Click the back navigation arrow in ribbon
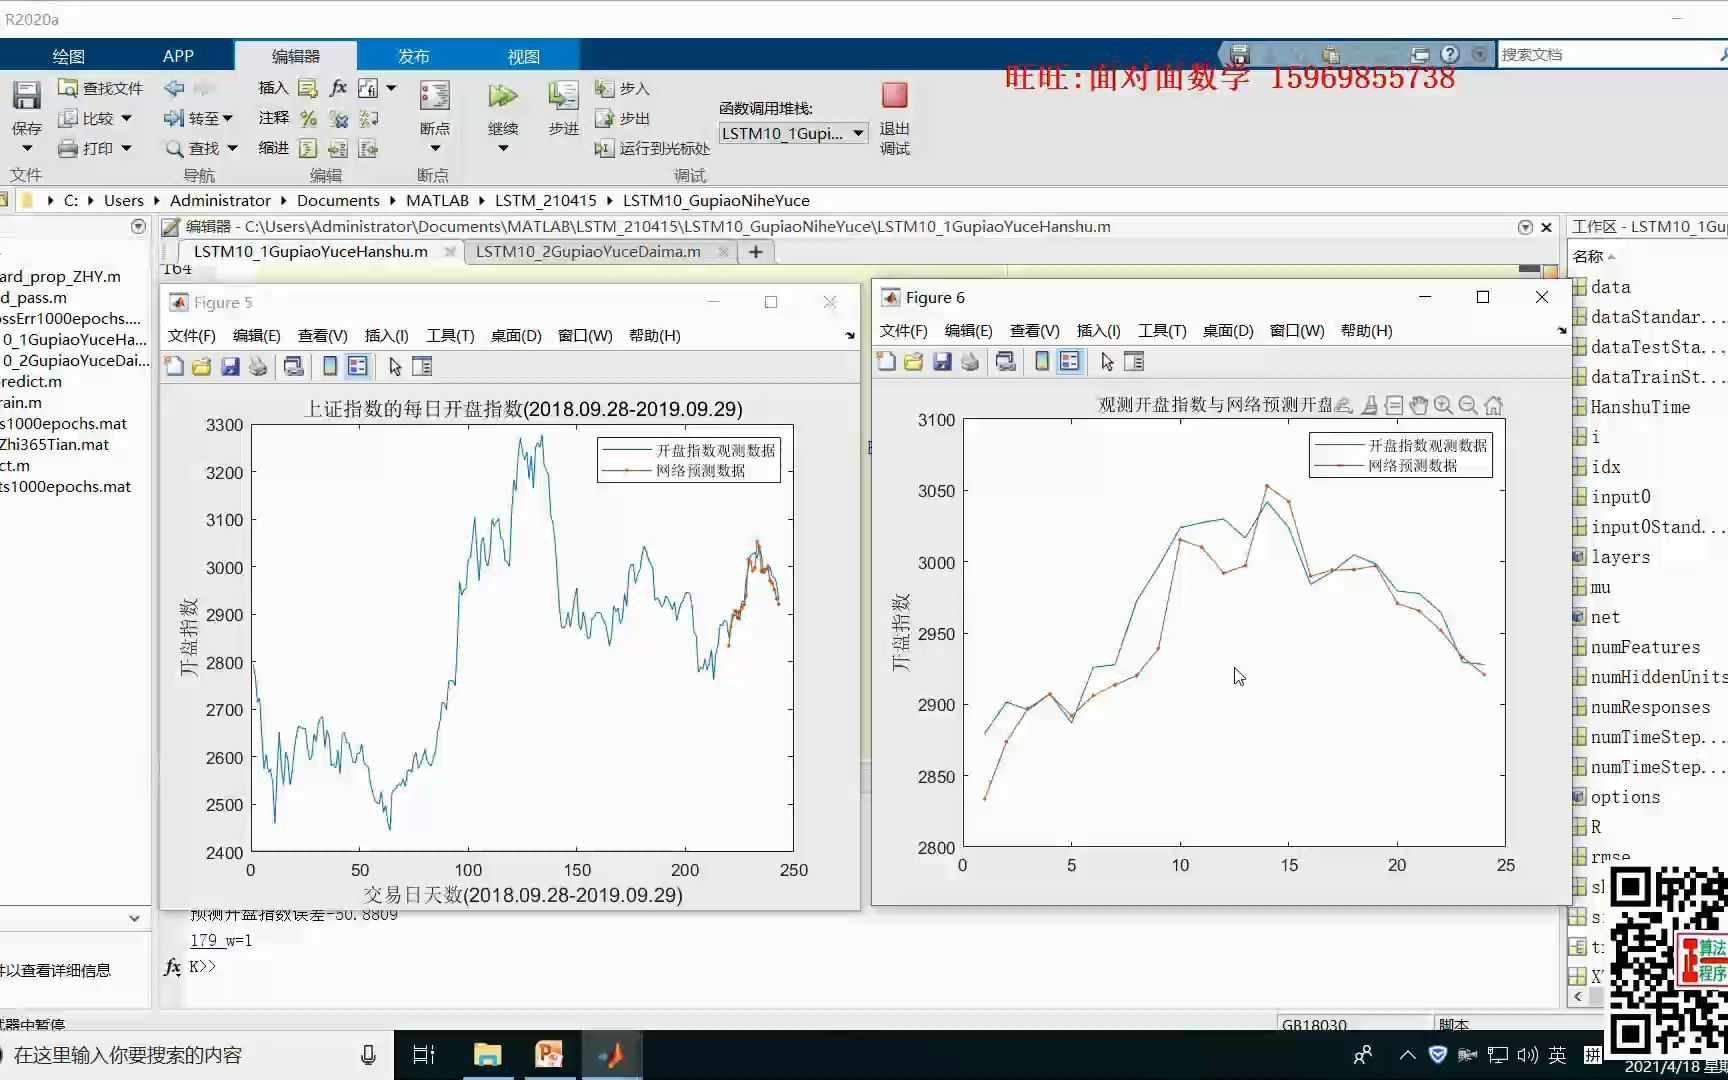This screenshot has width=1728, height=1080. (174, 88)
